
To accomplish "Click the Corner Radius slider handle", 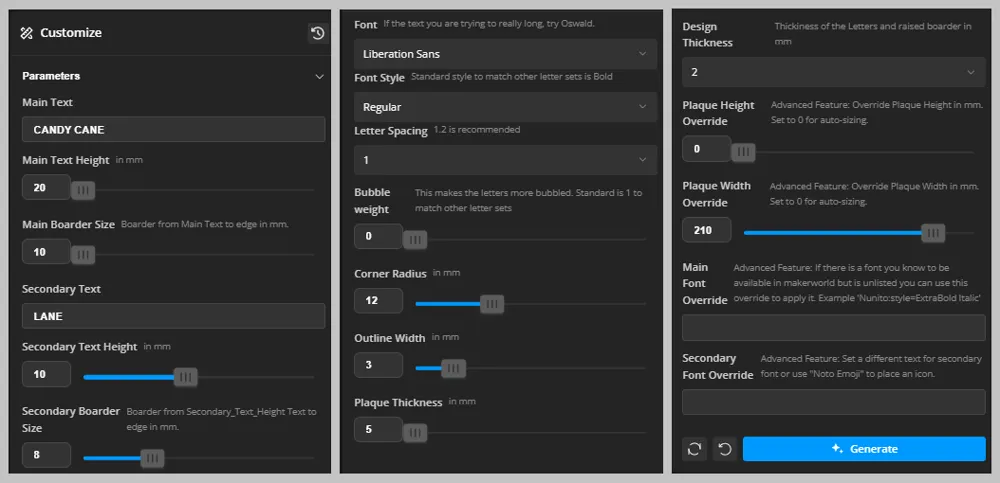I will 492,304.
